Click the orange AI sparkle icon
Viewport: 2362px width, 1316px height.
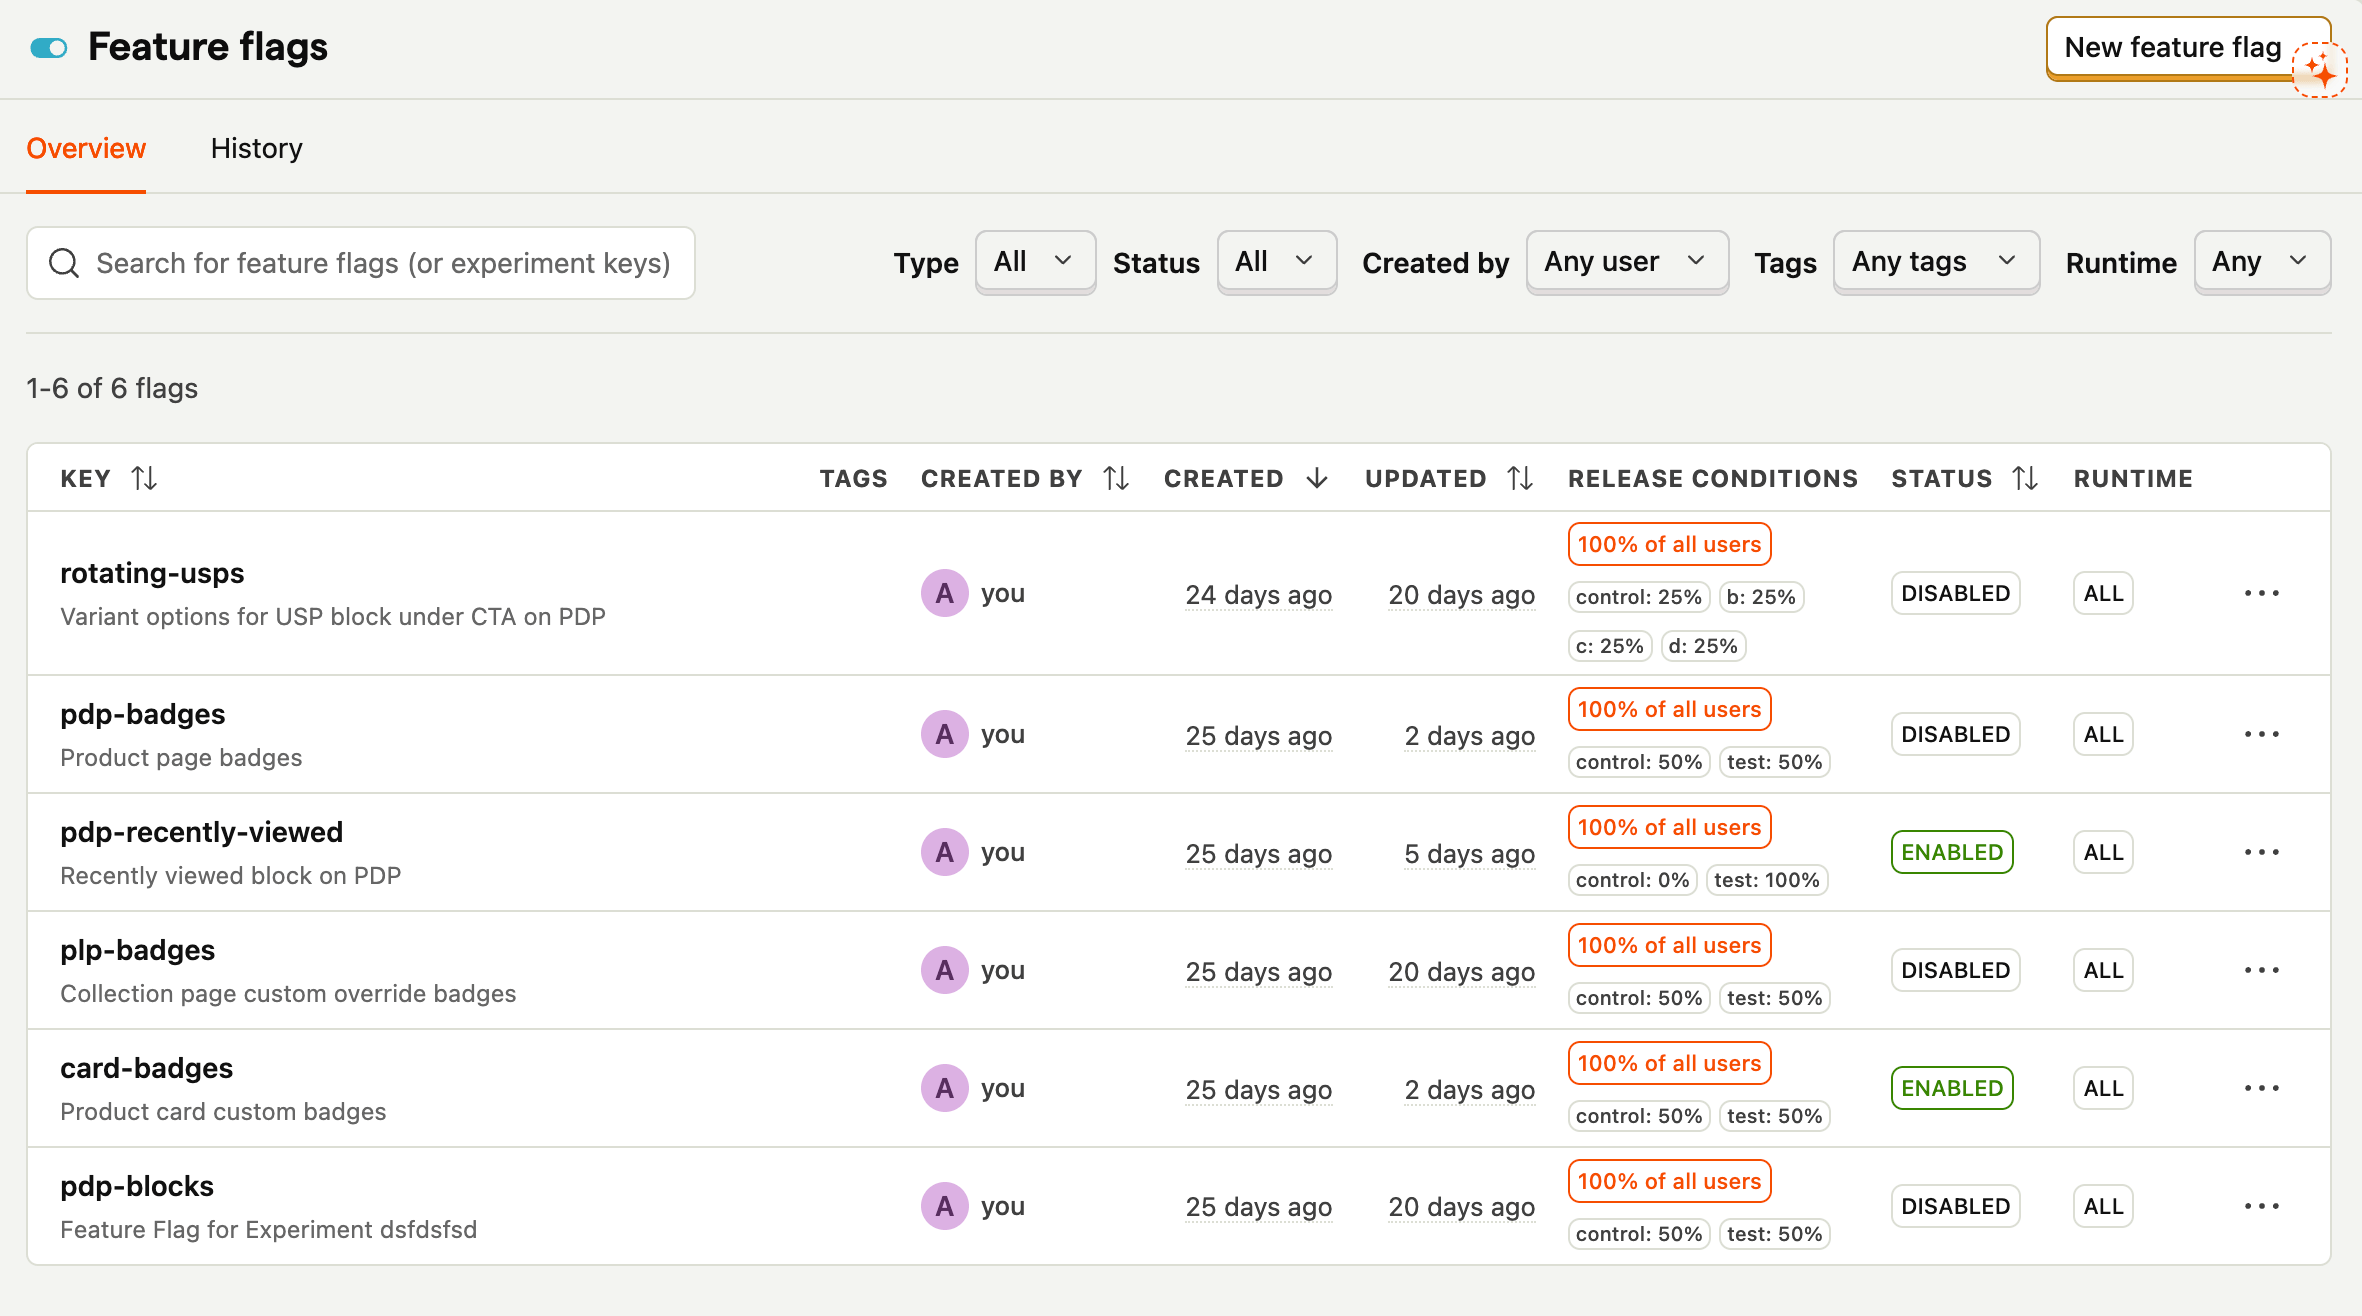(x=2319, y=71)
